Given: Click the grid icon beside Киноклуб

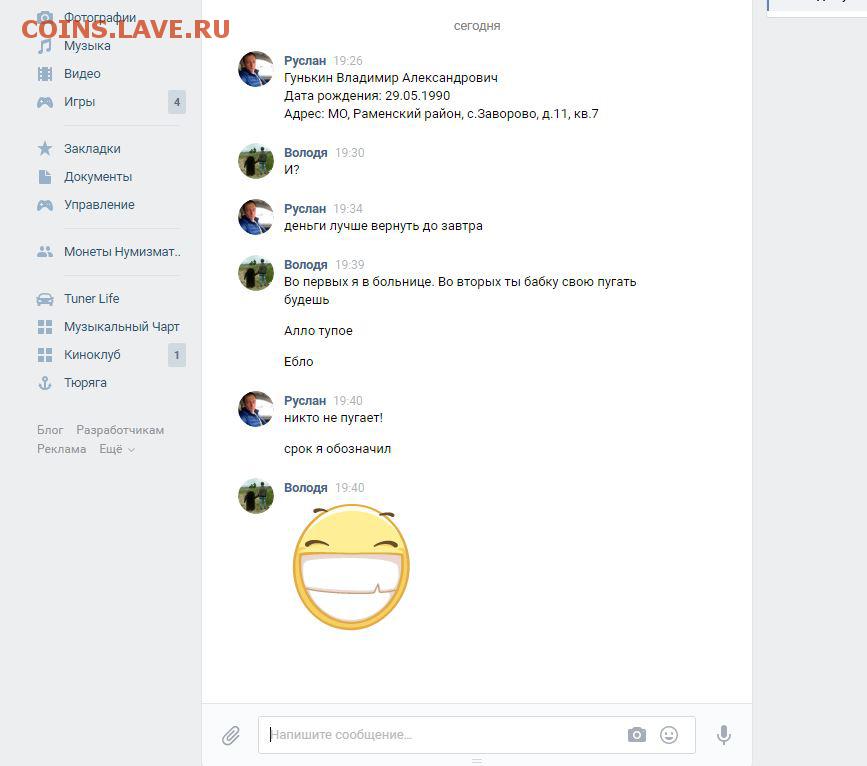Looking at the screenshot, I should pos(45,355).
